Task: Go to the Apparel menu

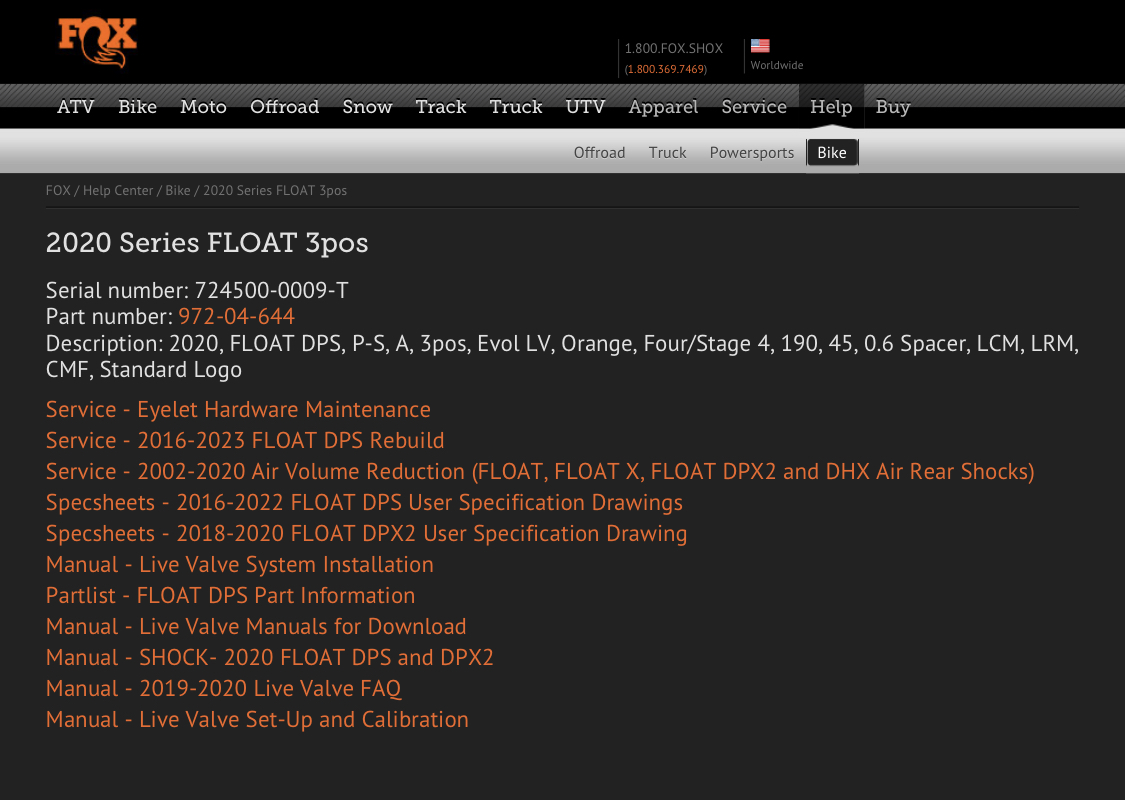Action: [x=663, y=107]
